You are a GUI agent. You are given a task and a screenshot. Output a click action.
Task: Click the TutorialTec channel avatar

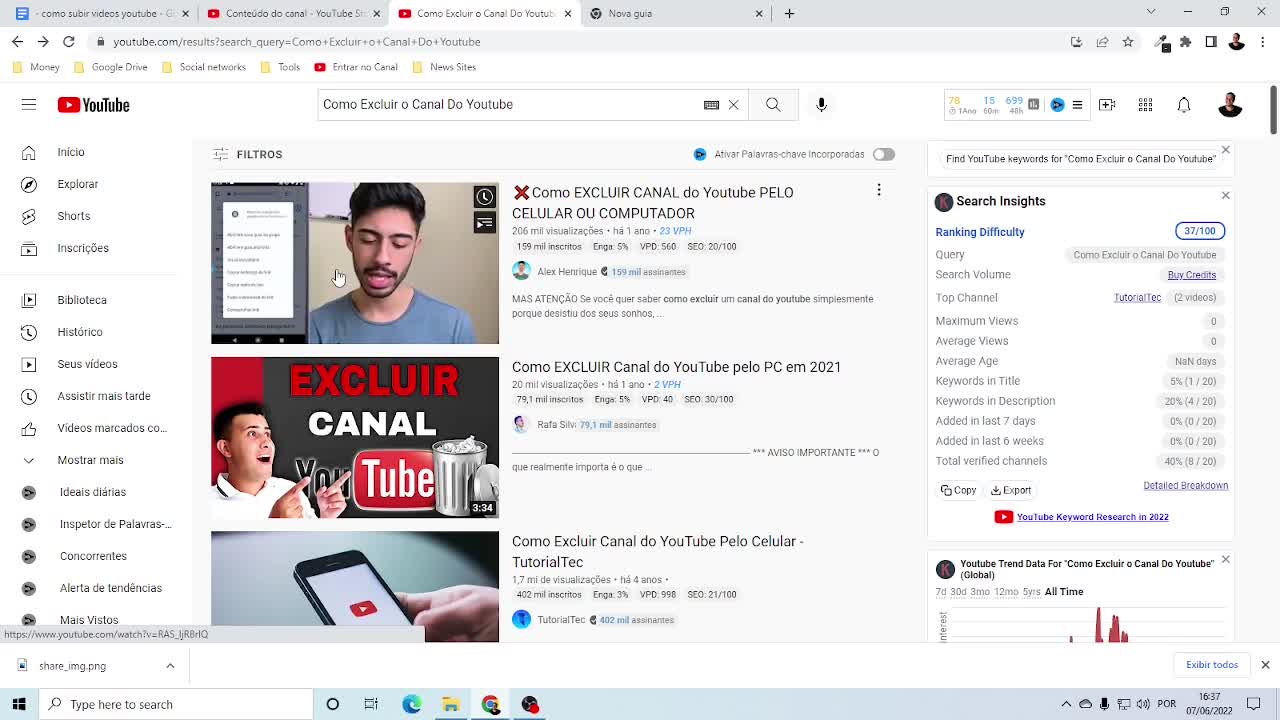coord(521,620)
